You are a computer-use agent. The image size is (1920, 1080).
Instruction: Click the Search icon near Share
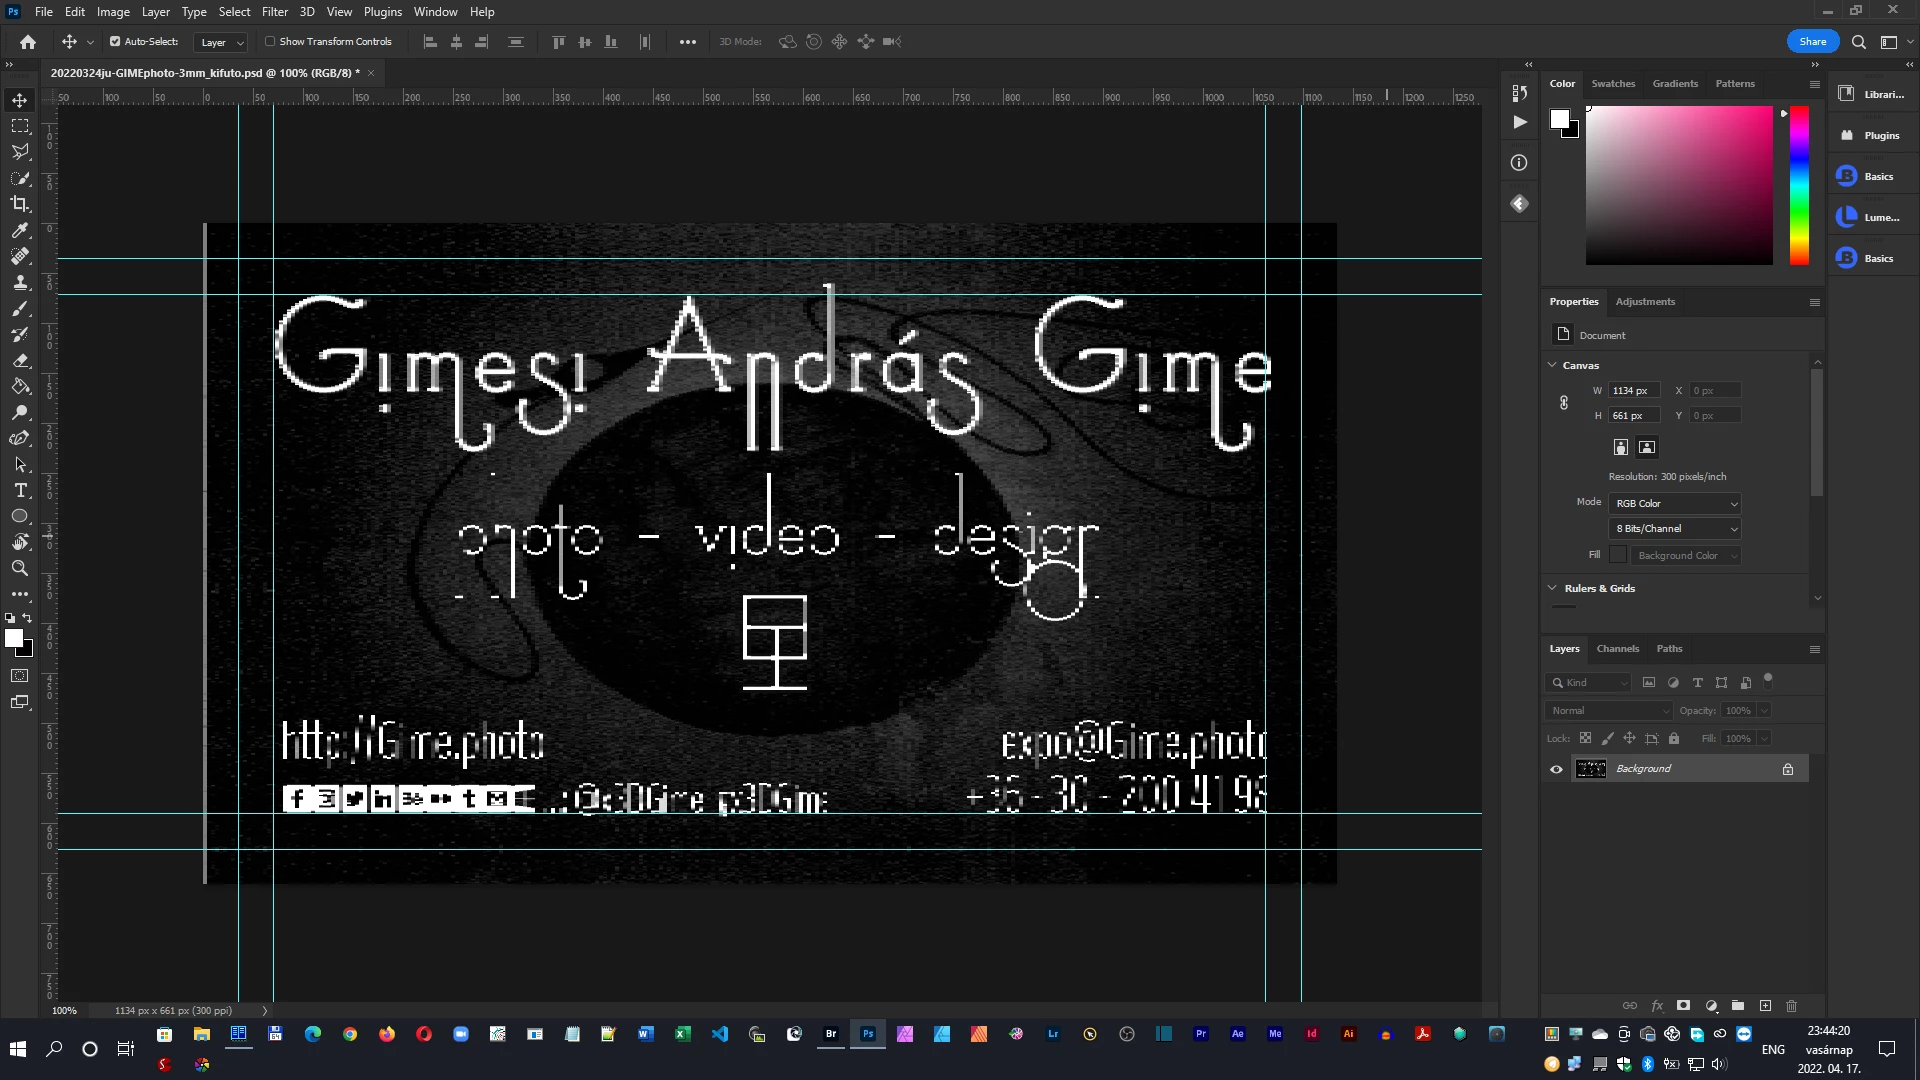(1858, 42)
